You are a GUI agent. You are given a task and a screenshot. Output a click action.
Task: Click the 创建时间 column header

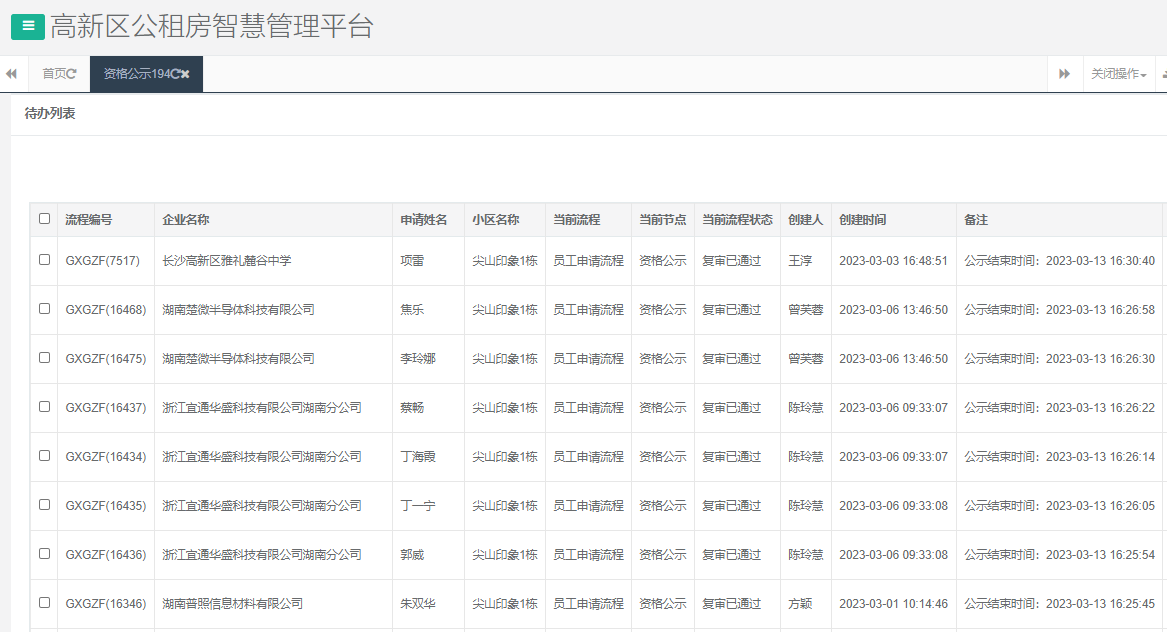pyautogui.click(x=862, y=219)
